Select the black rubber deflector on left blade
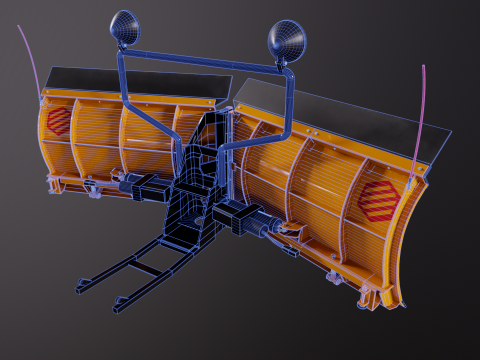480x360 pixels. [138, 83]
